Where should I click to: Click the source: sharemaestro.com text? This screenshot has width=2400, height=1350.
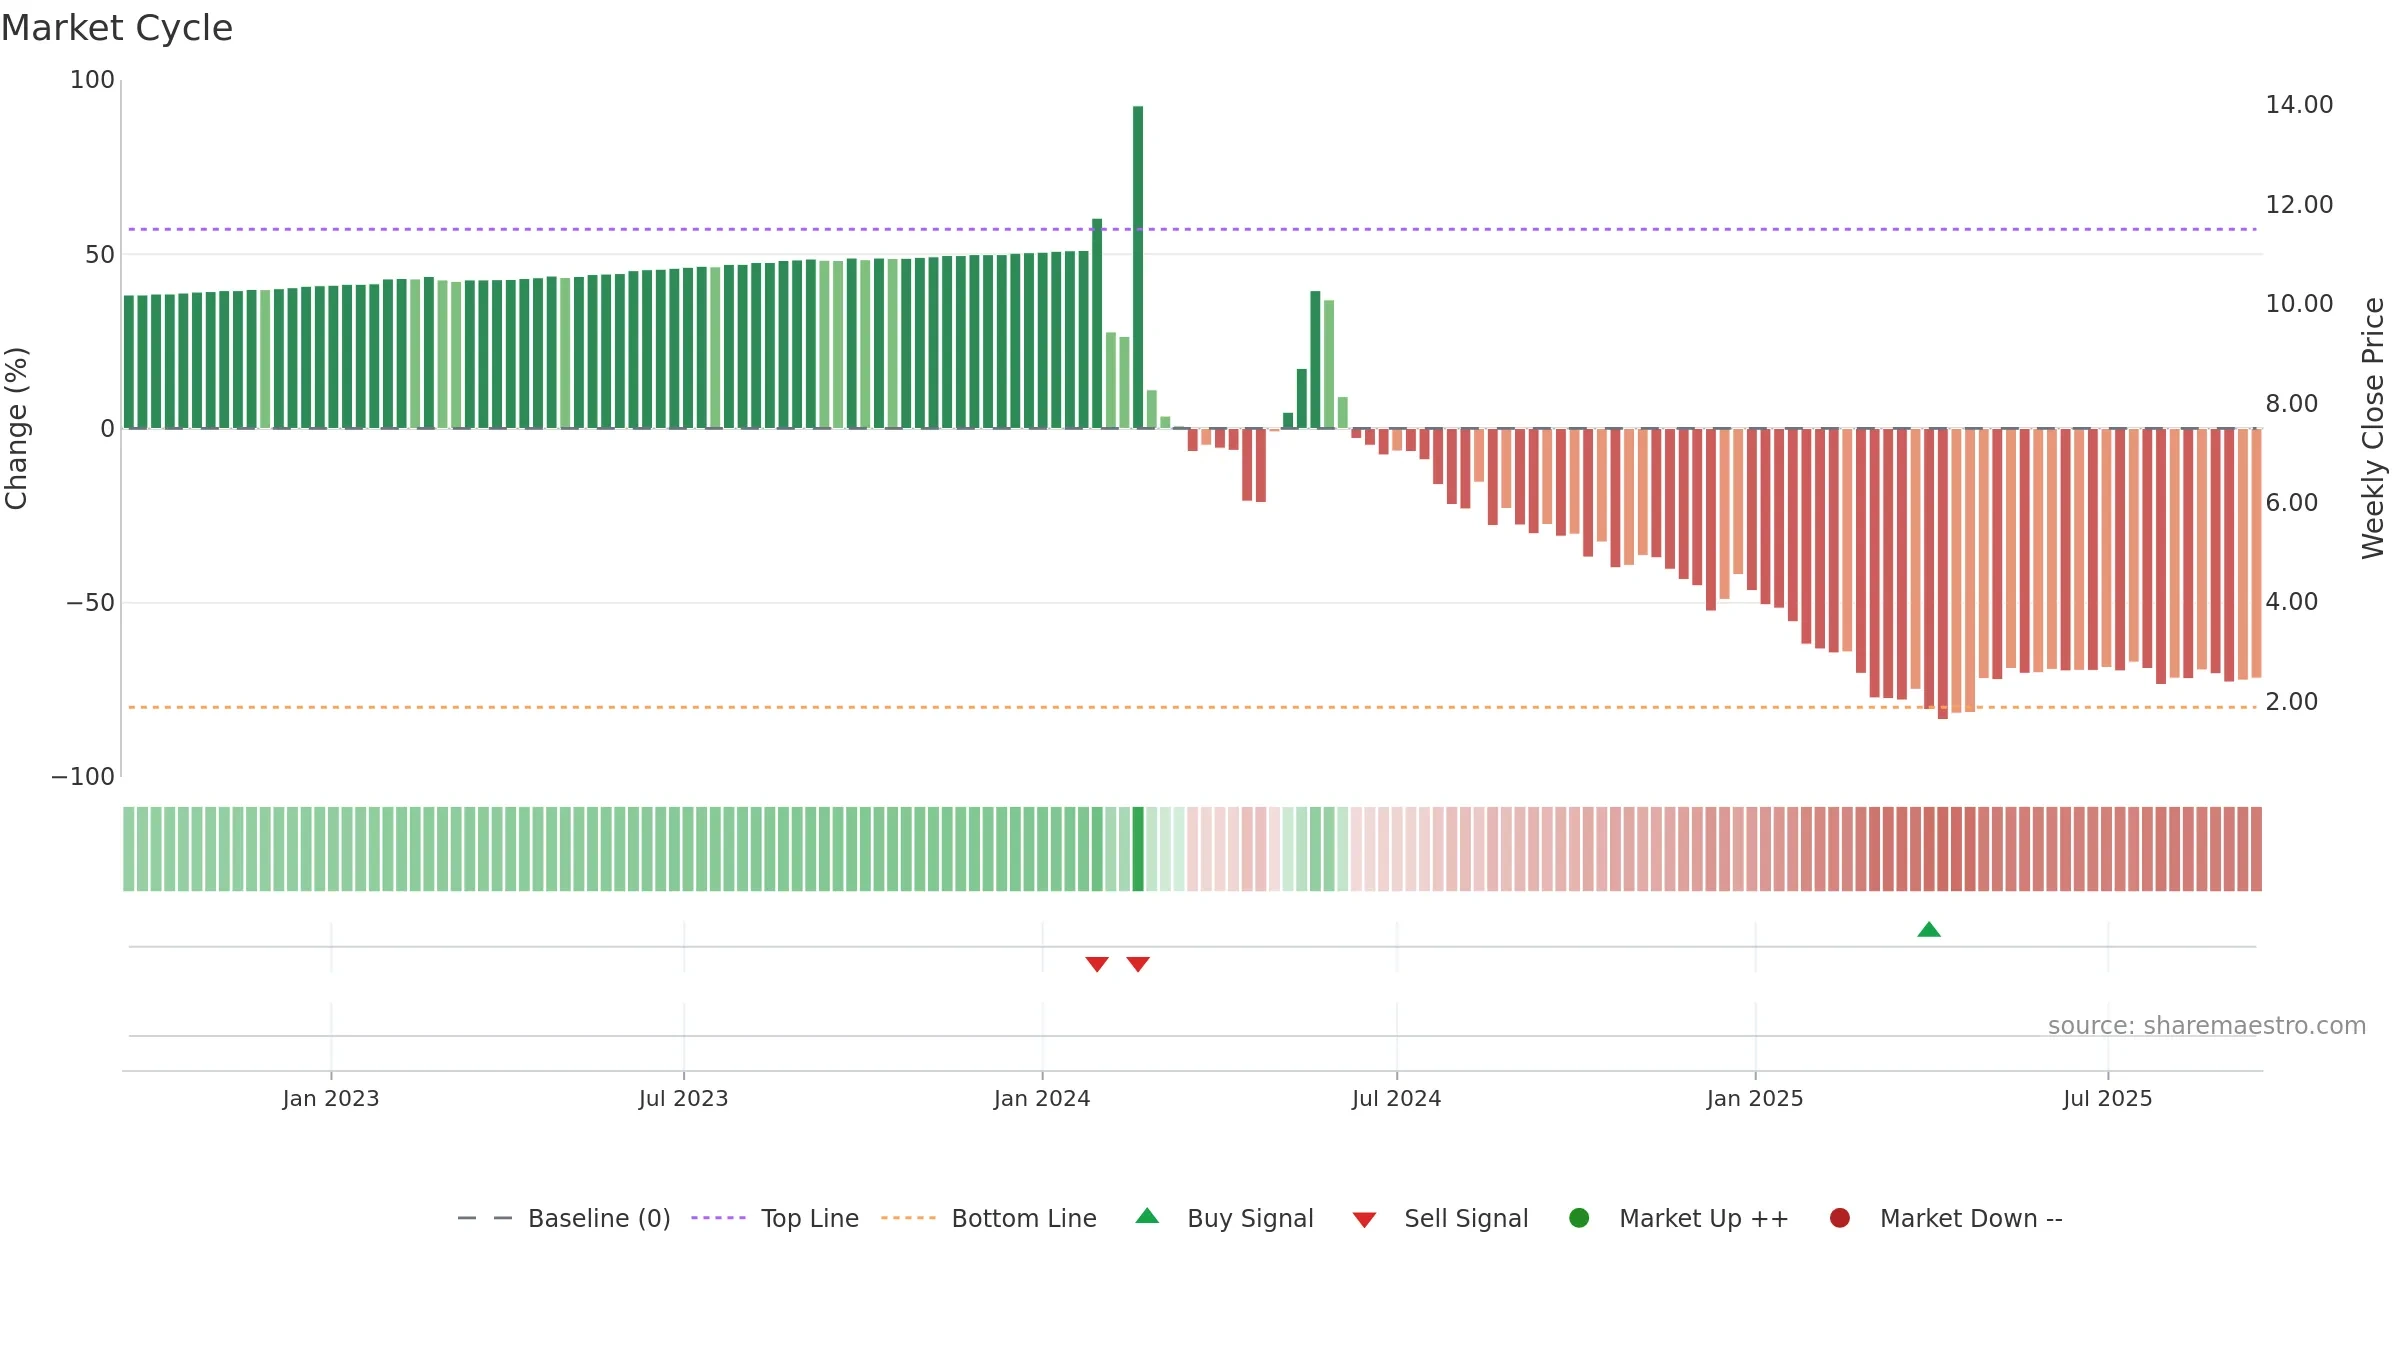point(2207,1026)
